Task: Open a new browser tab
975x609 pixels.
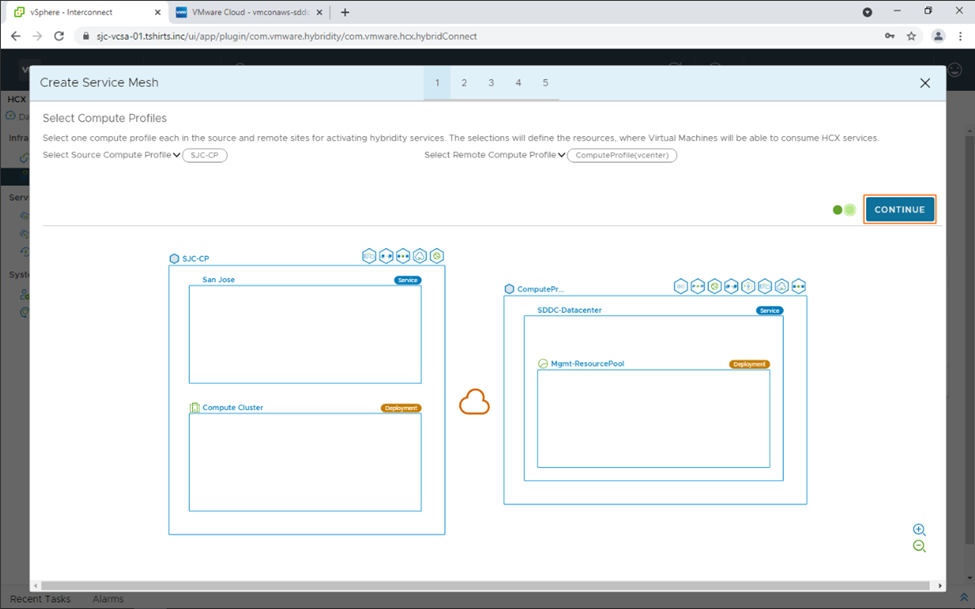Action: (x=345, y=12)
